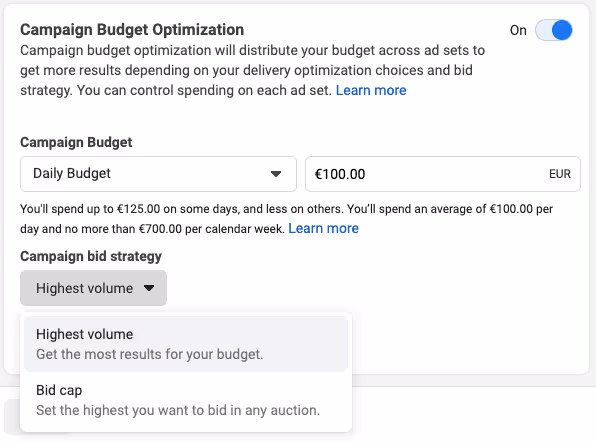Open the Daily Budget type dropdown

pyautogui.click(x=158, y=174)
